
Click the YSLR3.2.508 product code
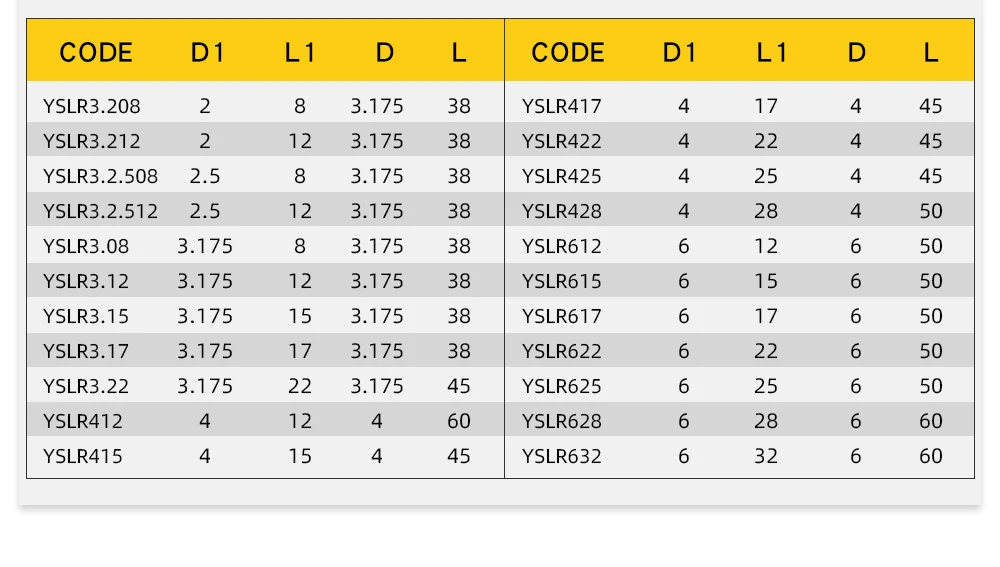coord(100,176)
